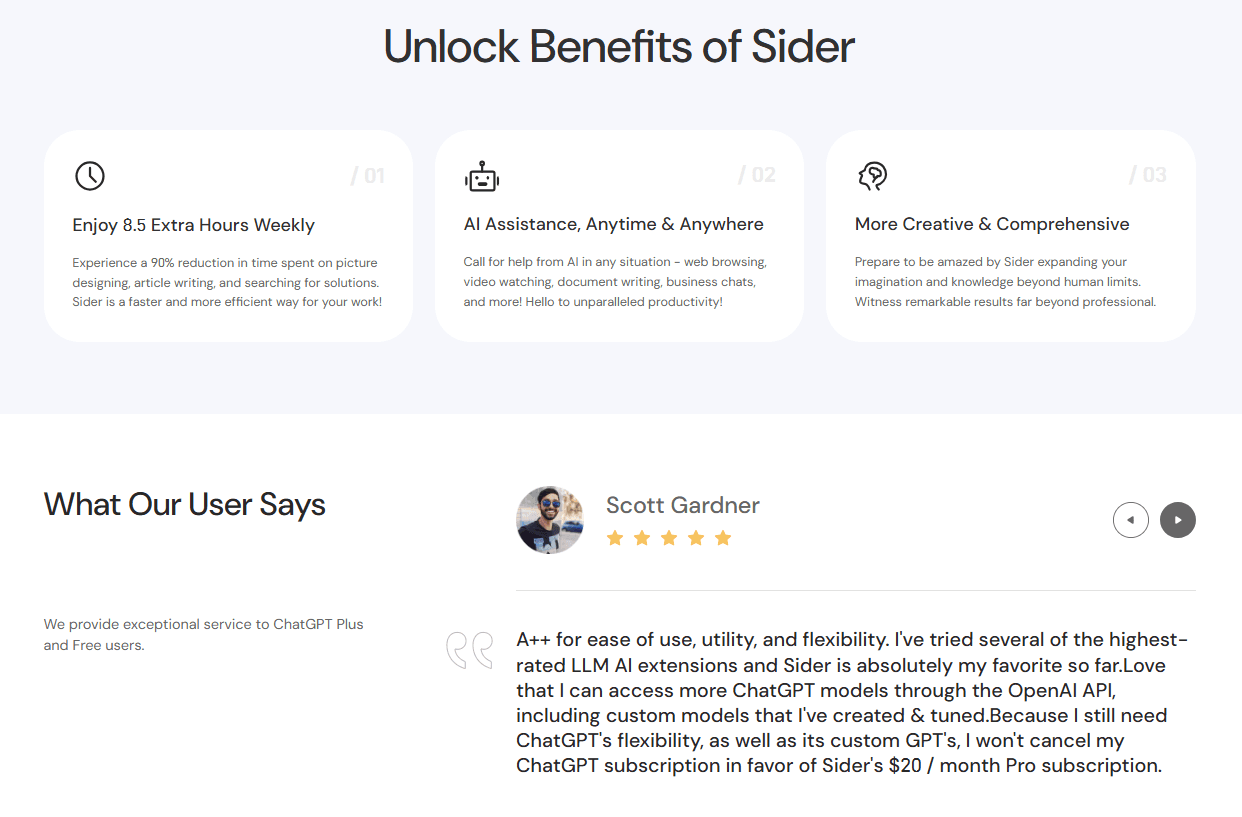
Task: Click the Scott Gardner reviewer name
Action: click(682, 505)
